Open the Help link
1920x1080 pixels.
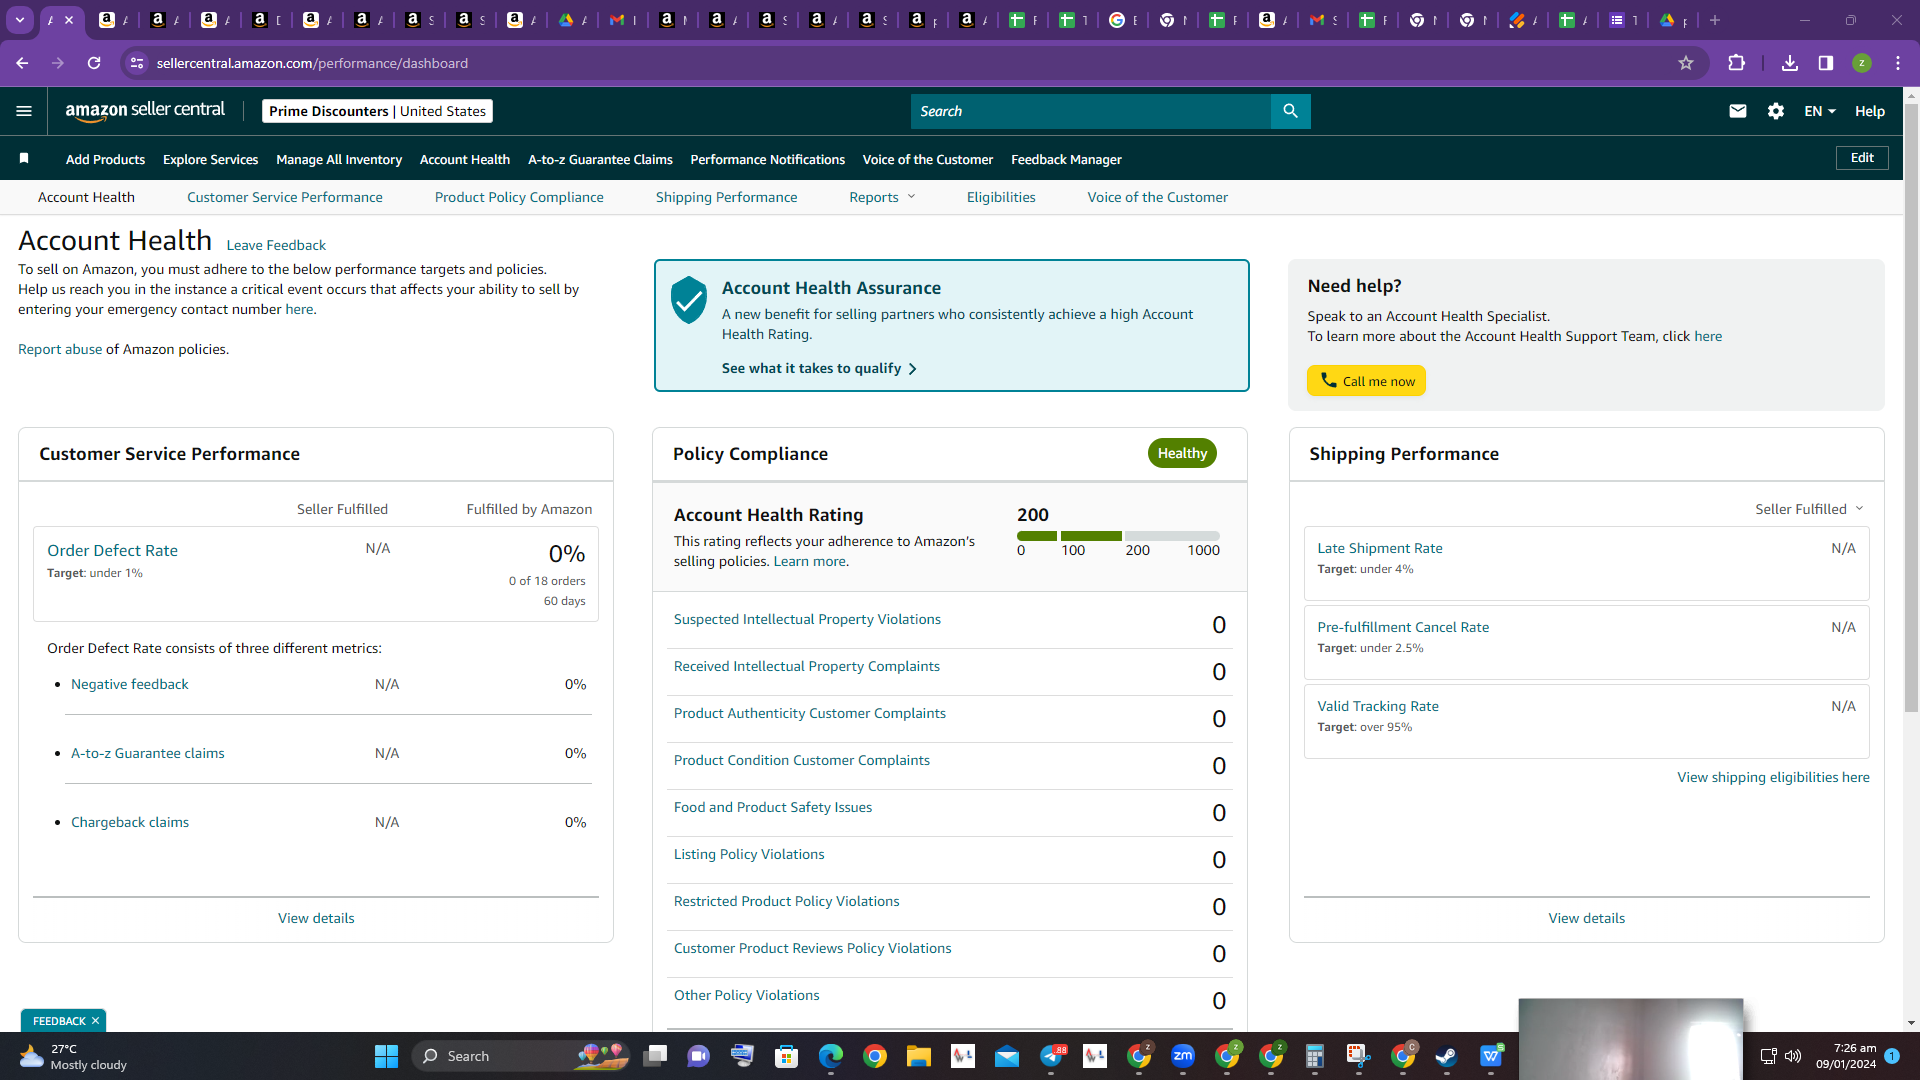[x=1870, y=111]
